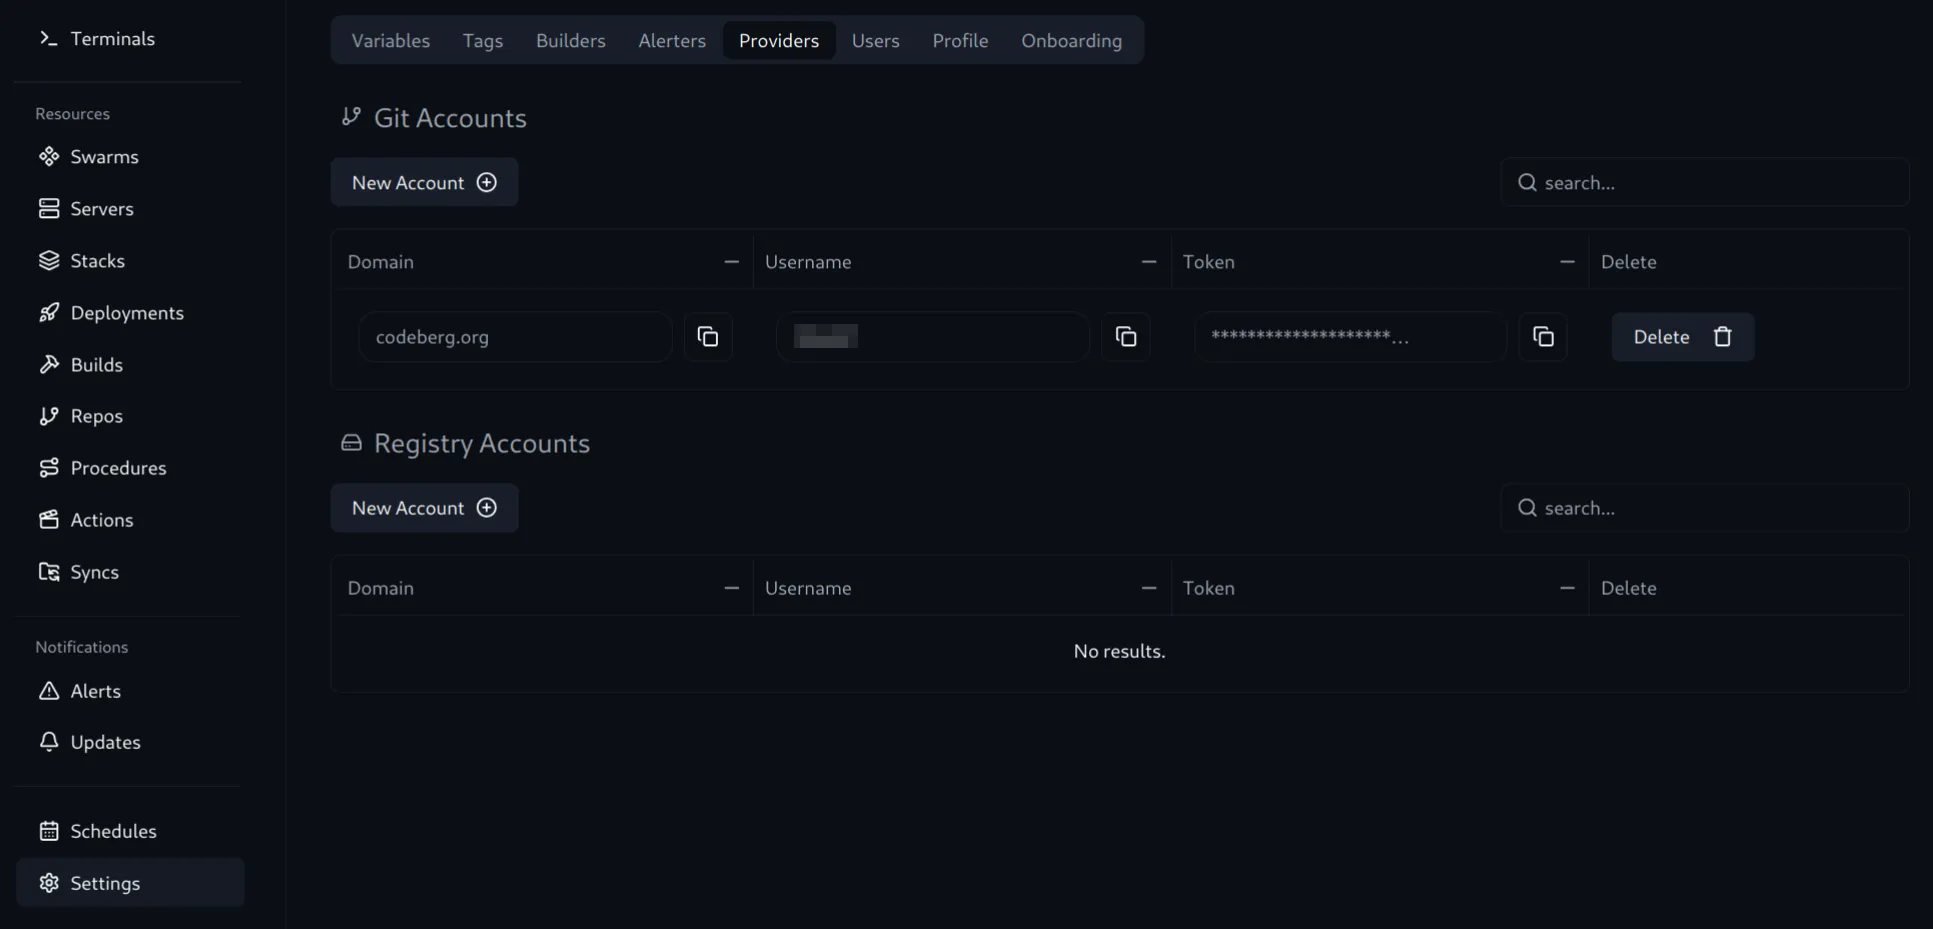Switch to the Tags tab

coord(483,40)
